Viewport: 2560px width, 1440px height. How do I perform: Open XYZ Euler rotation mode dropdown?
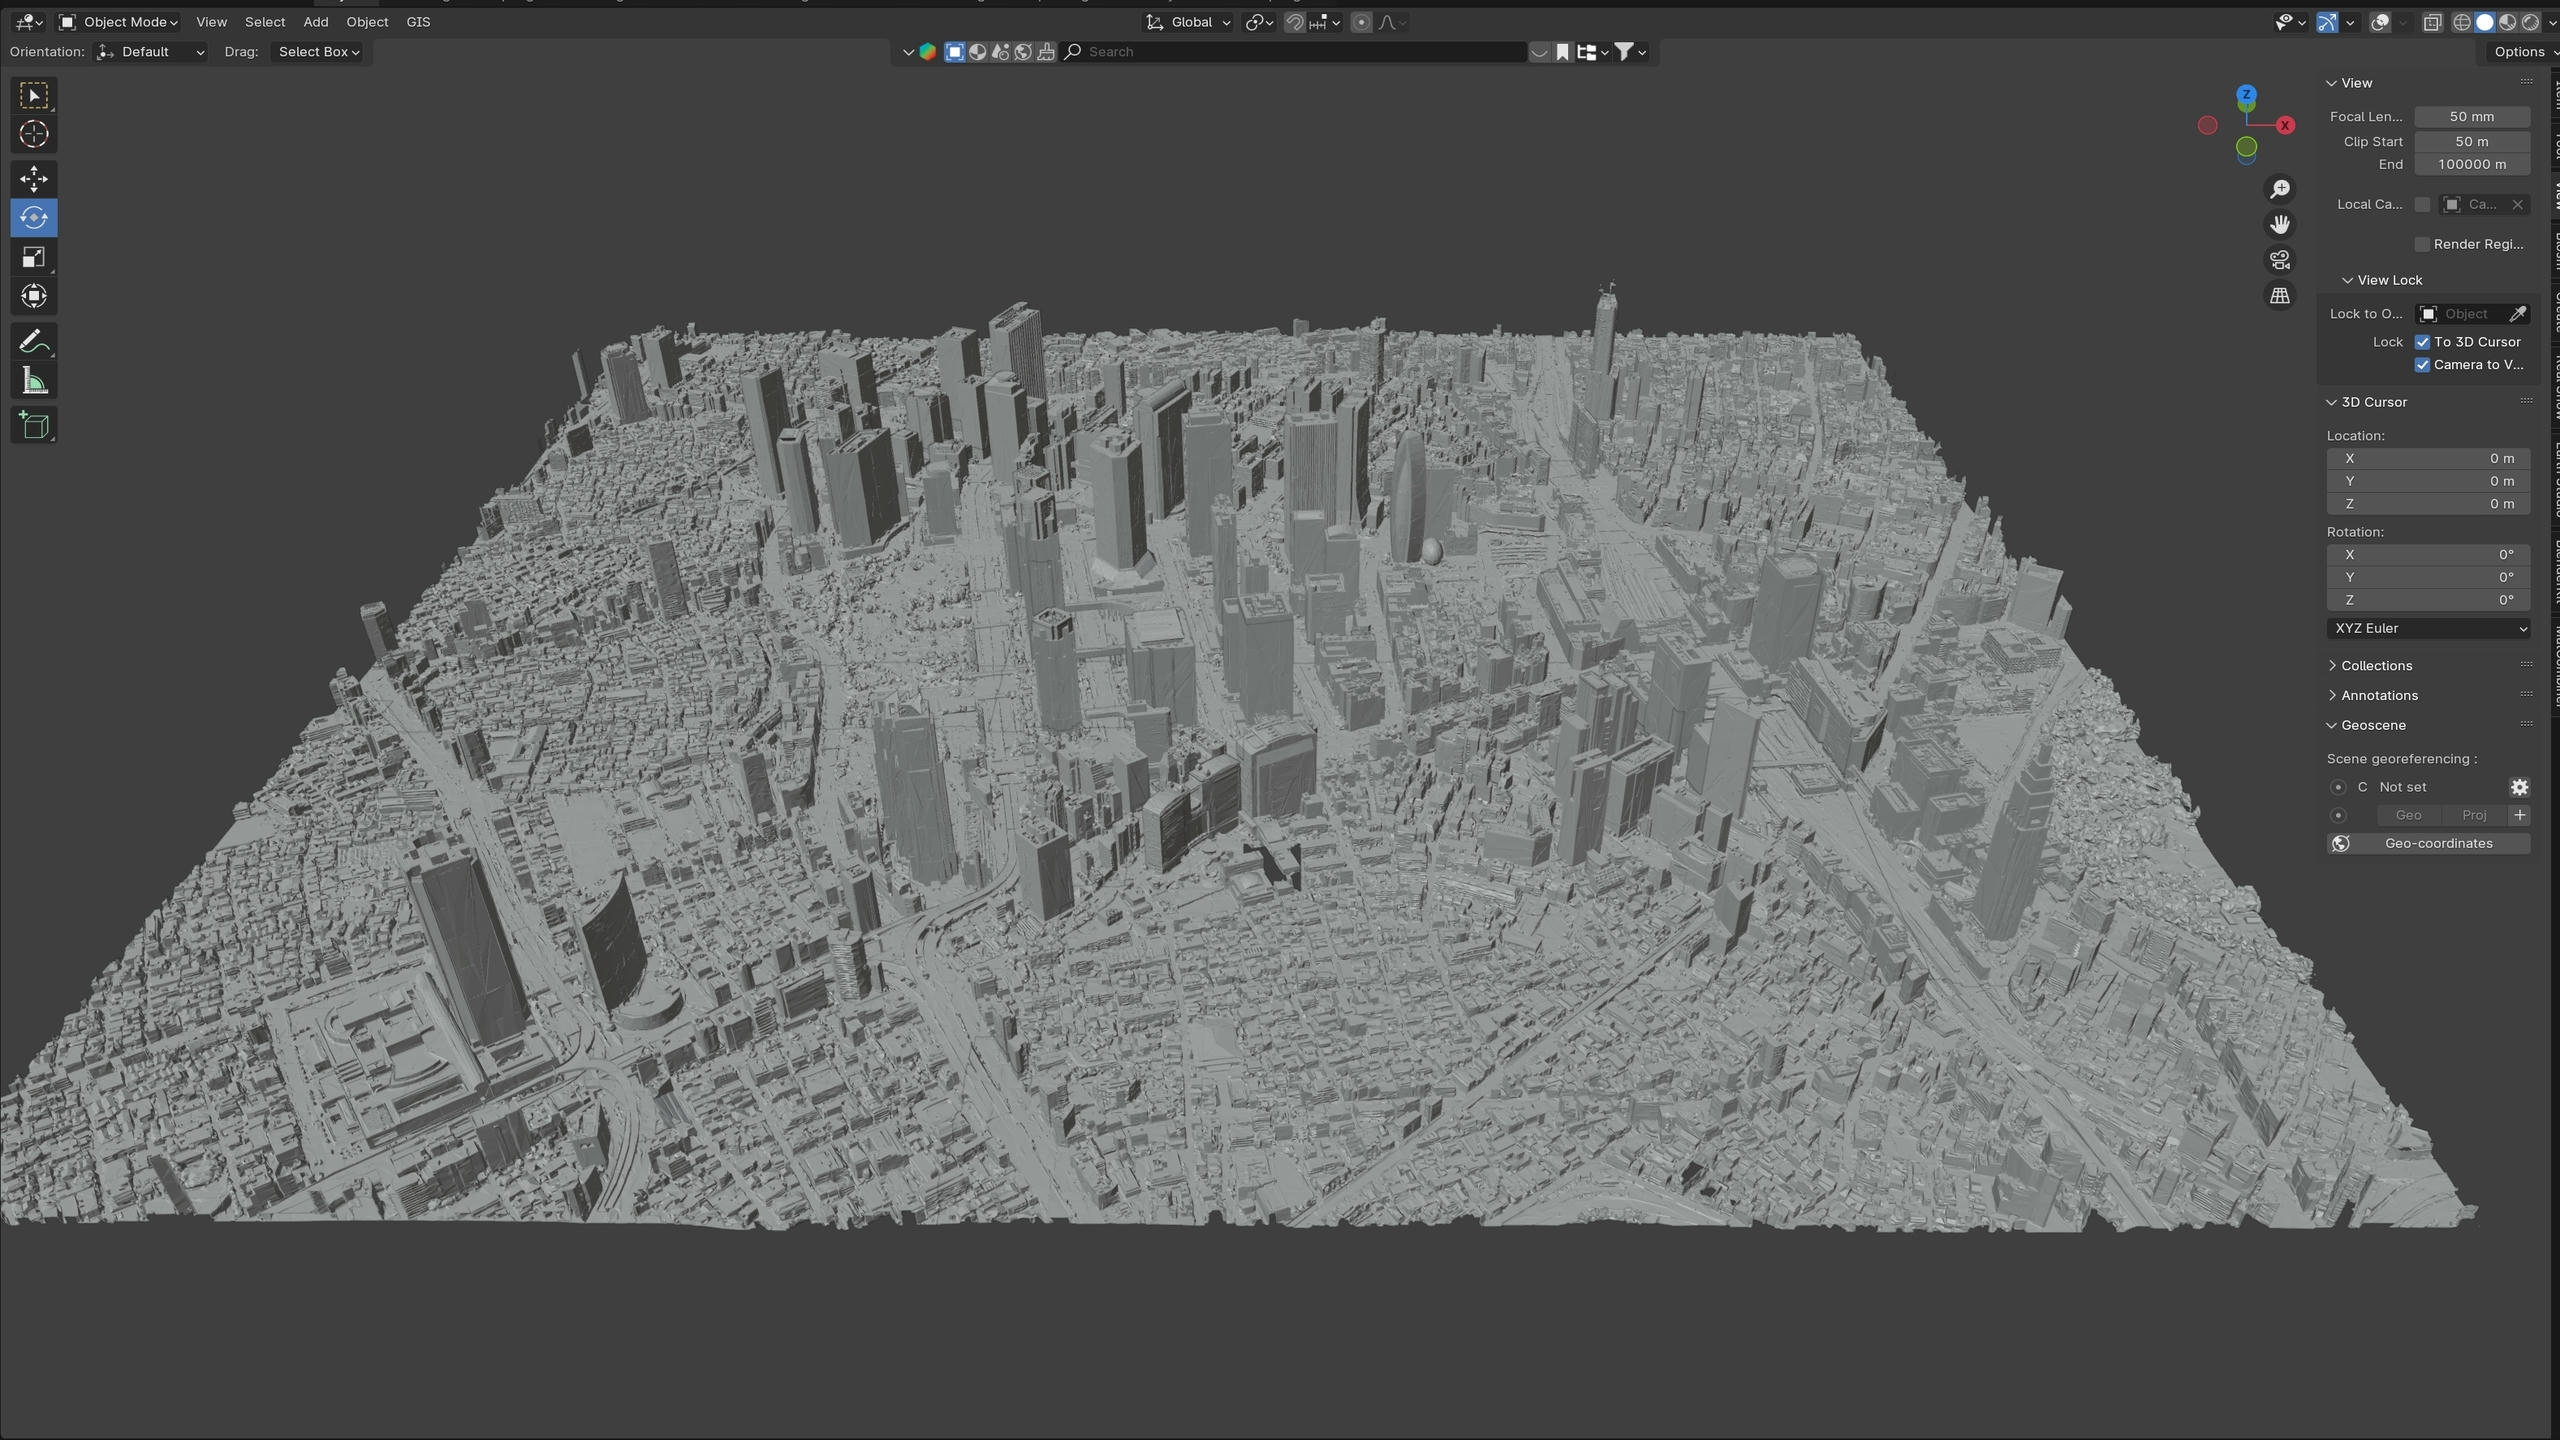click(2428, 628)
